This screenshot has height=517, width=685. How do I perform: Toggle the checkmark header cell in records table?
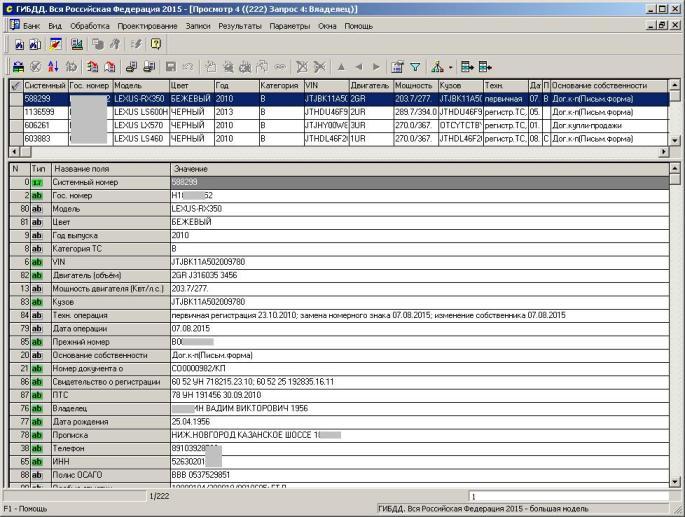tap(16, 86)
